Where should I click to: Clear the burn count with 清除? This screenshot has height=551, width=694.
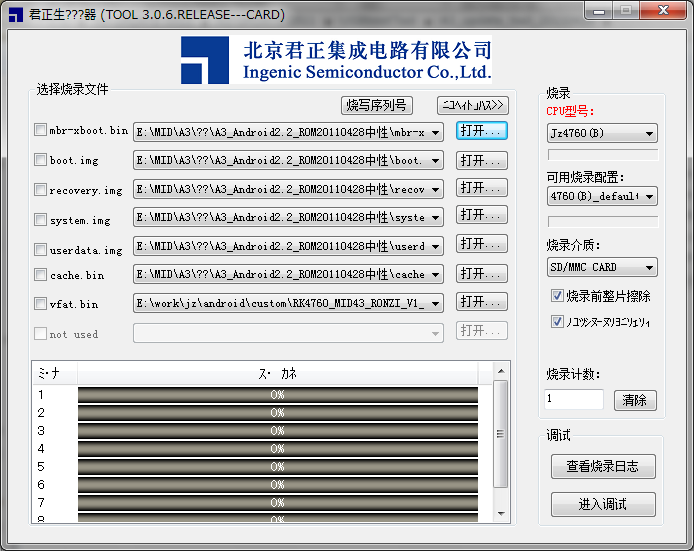point(635,400)
